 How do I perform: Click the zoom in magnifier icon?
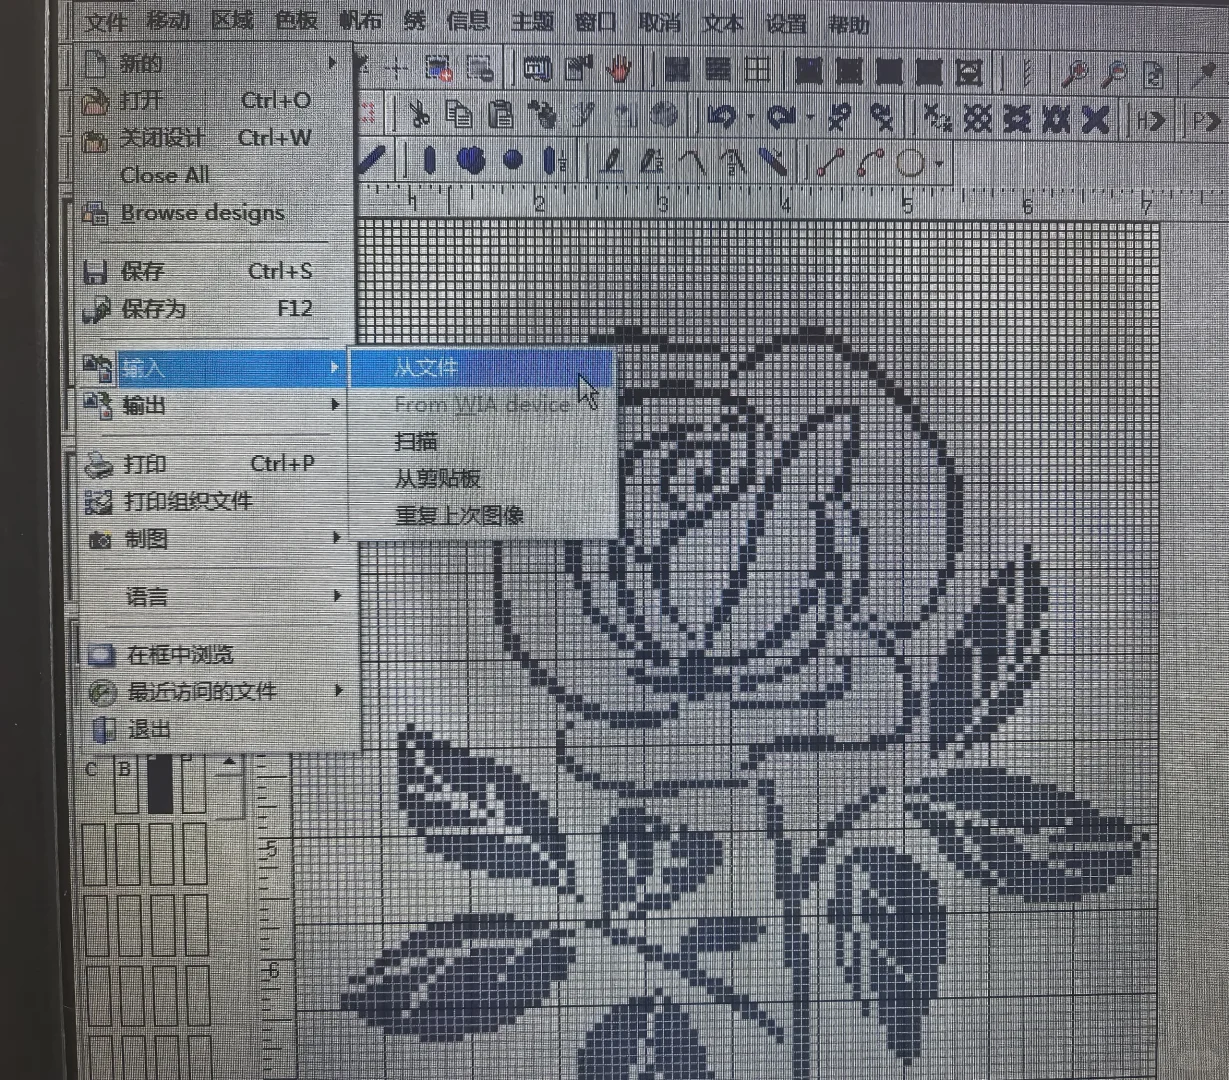[x=1075, y=73]
